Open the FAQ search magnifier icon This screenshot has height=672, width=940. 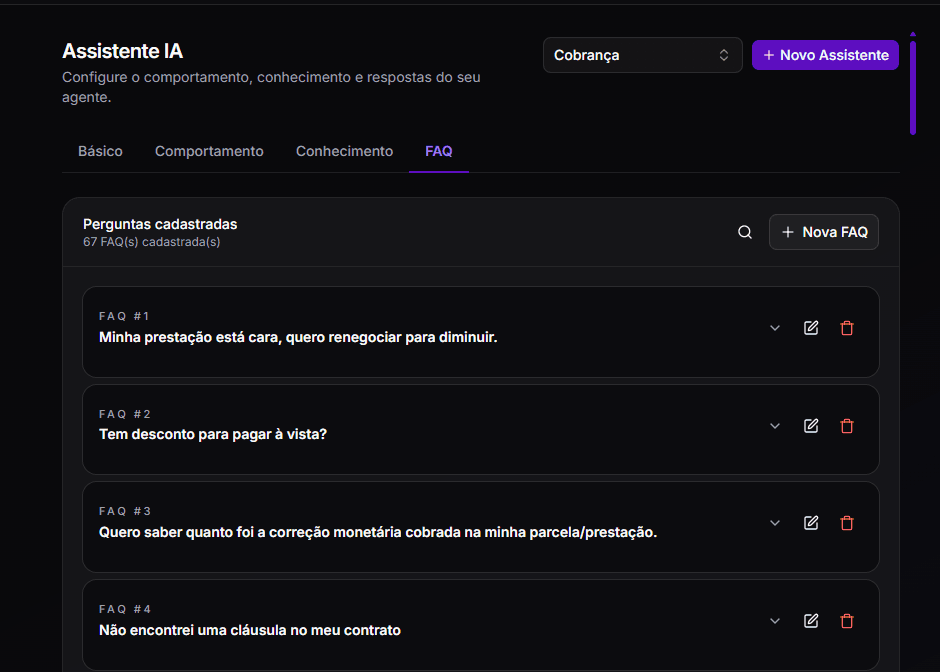pyautogui.click(x=745, y=232)
